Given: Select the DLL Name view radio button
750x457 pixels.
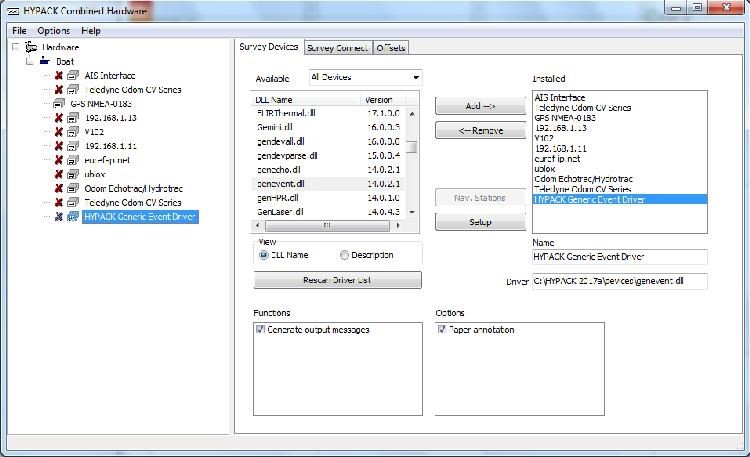Looking at the screenshot, I should click(263, 255).
